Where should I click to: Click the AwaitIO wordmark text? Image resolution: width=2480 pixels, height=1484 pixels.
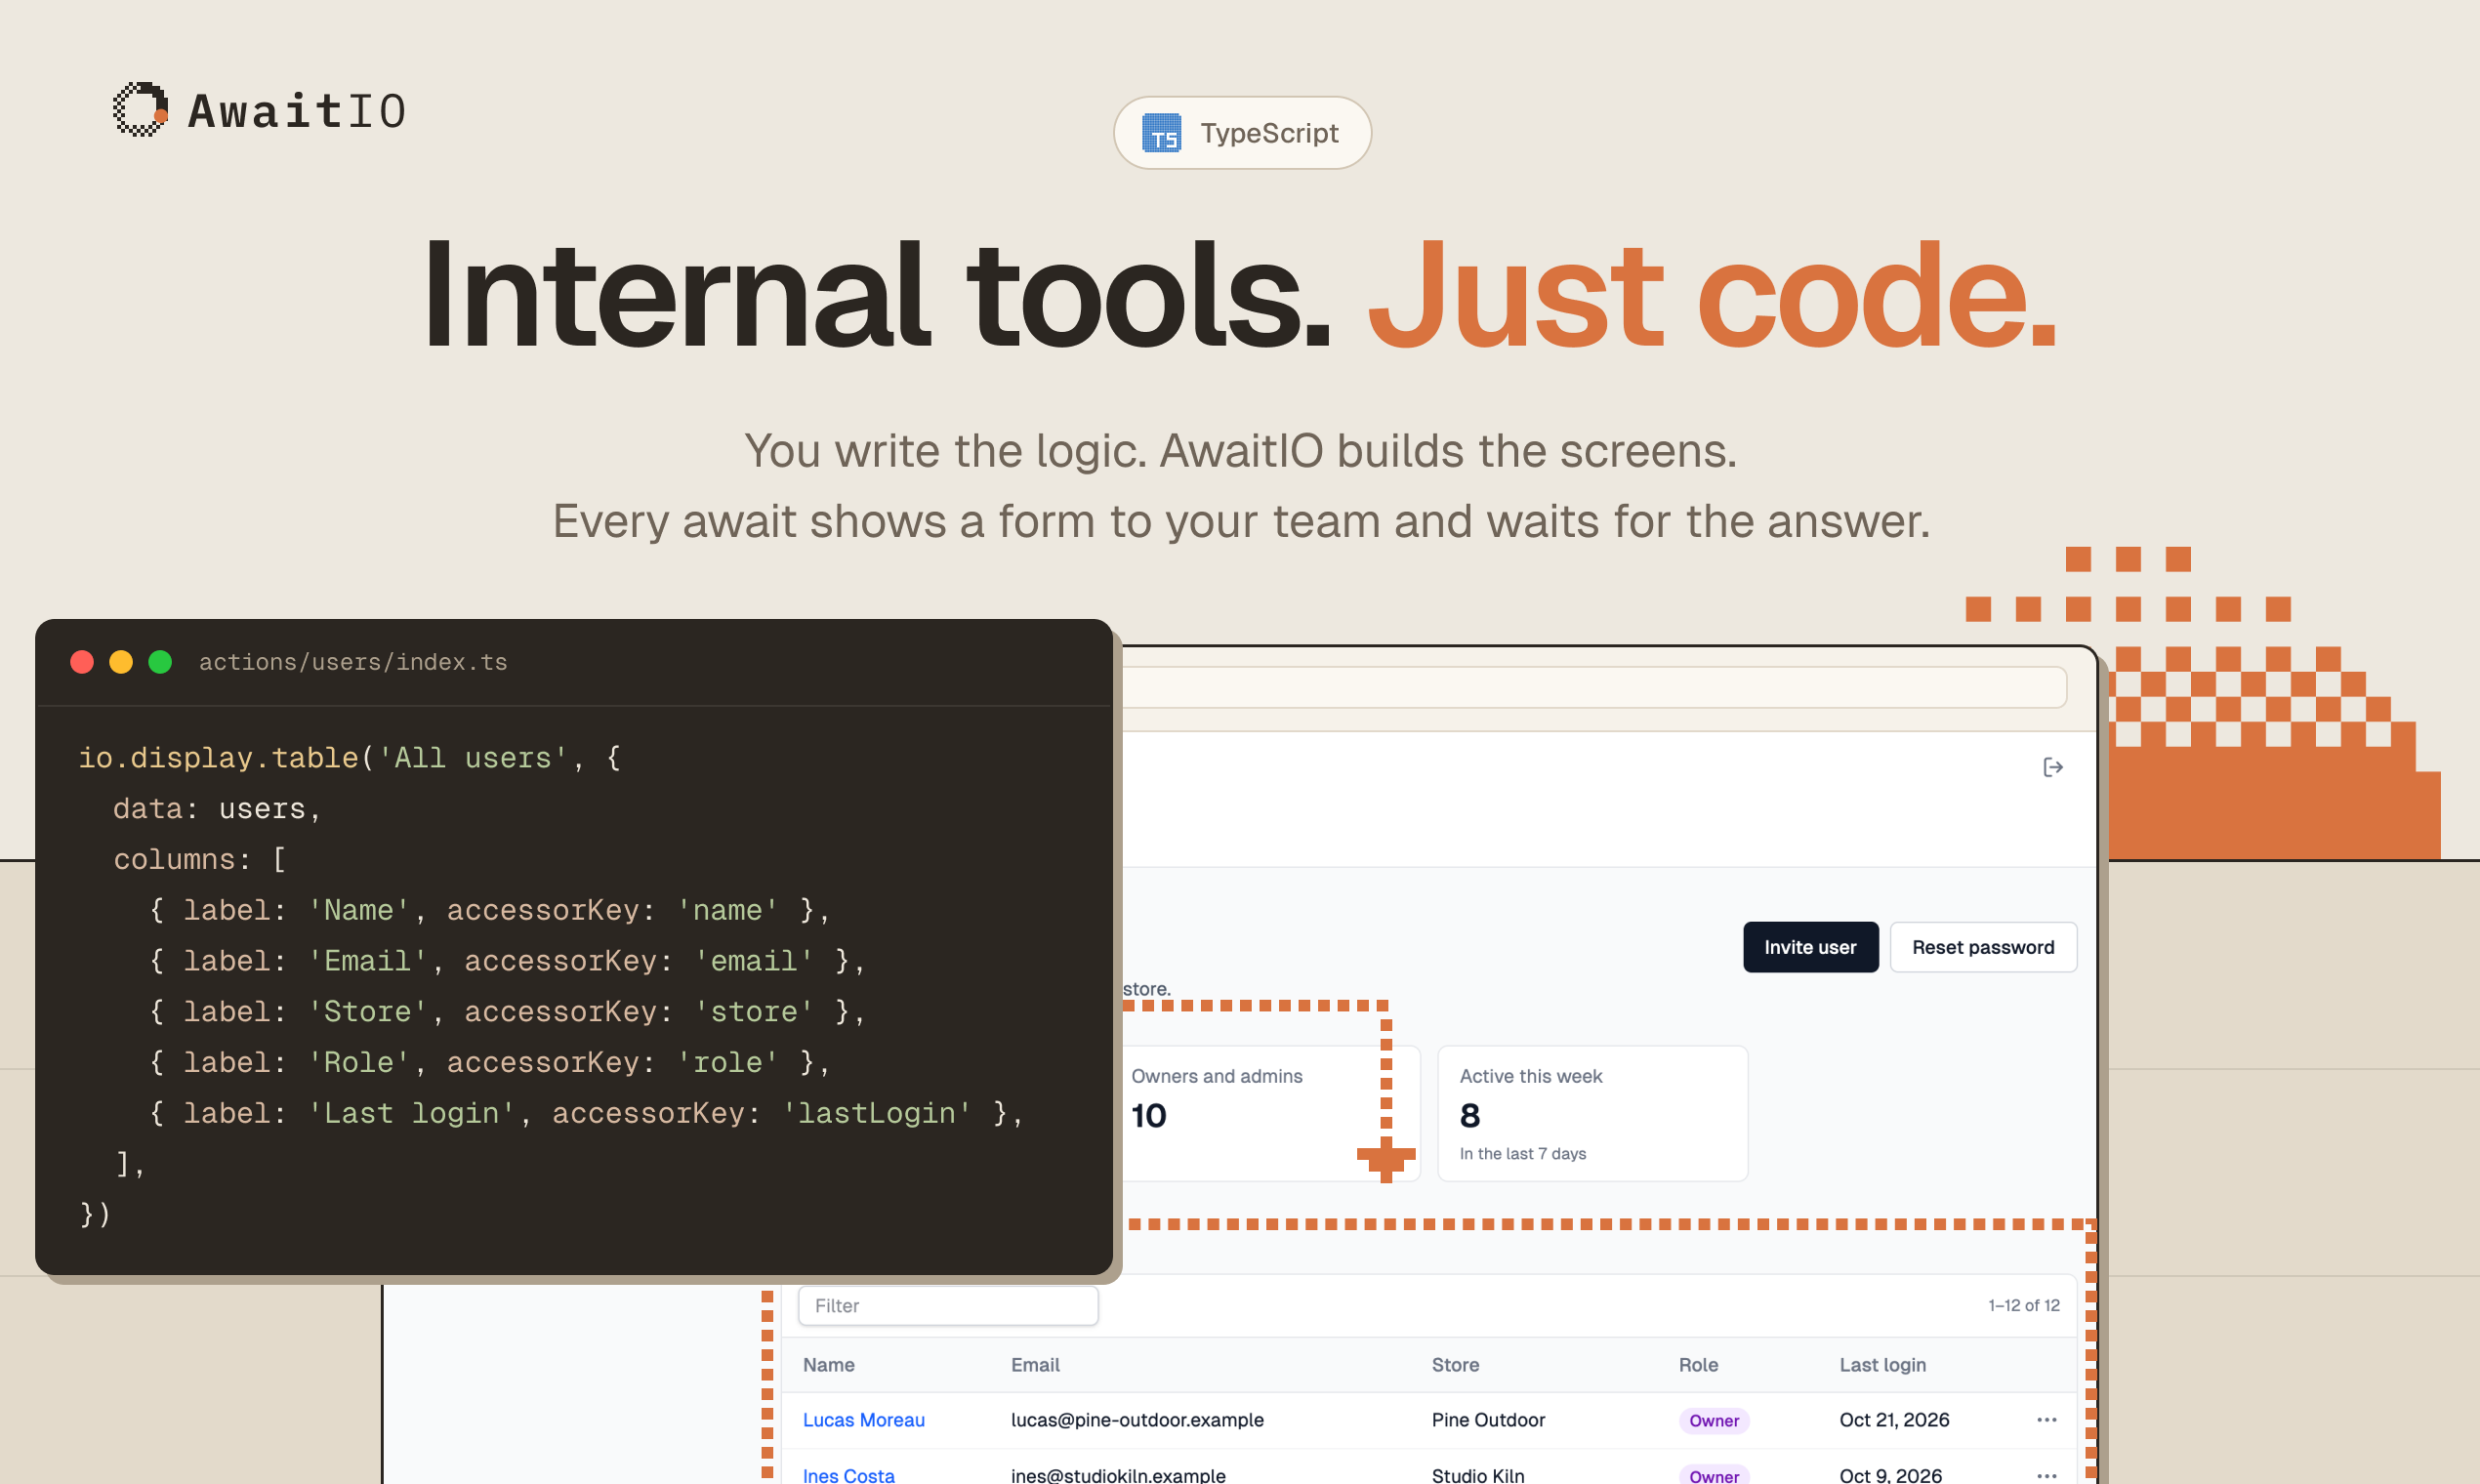click(297, 110)
